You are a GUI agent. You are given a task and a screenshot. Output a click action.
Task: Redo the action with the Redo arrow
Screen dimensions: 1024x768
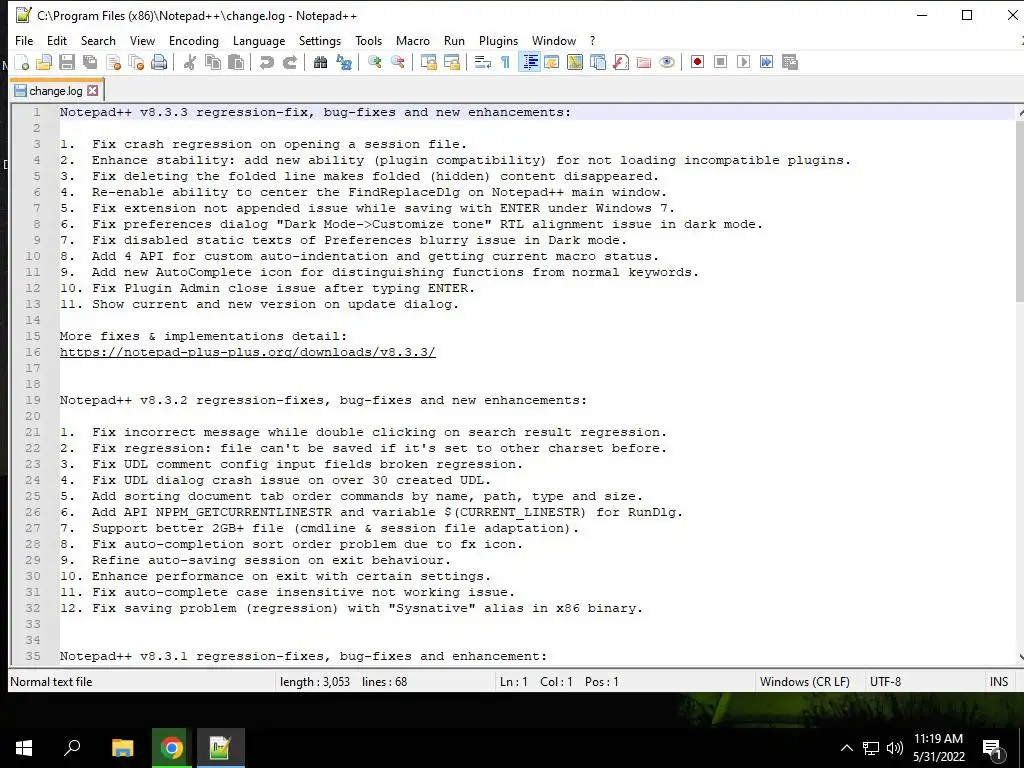coord(290,62)
